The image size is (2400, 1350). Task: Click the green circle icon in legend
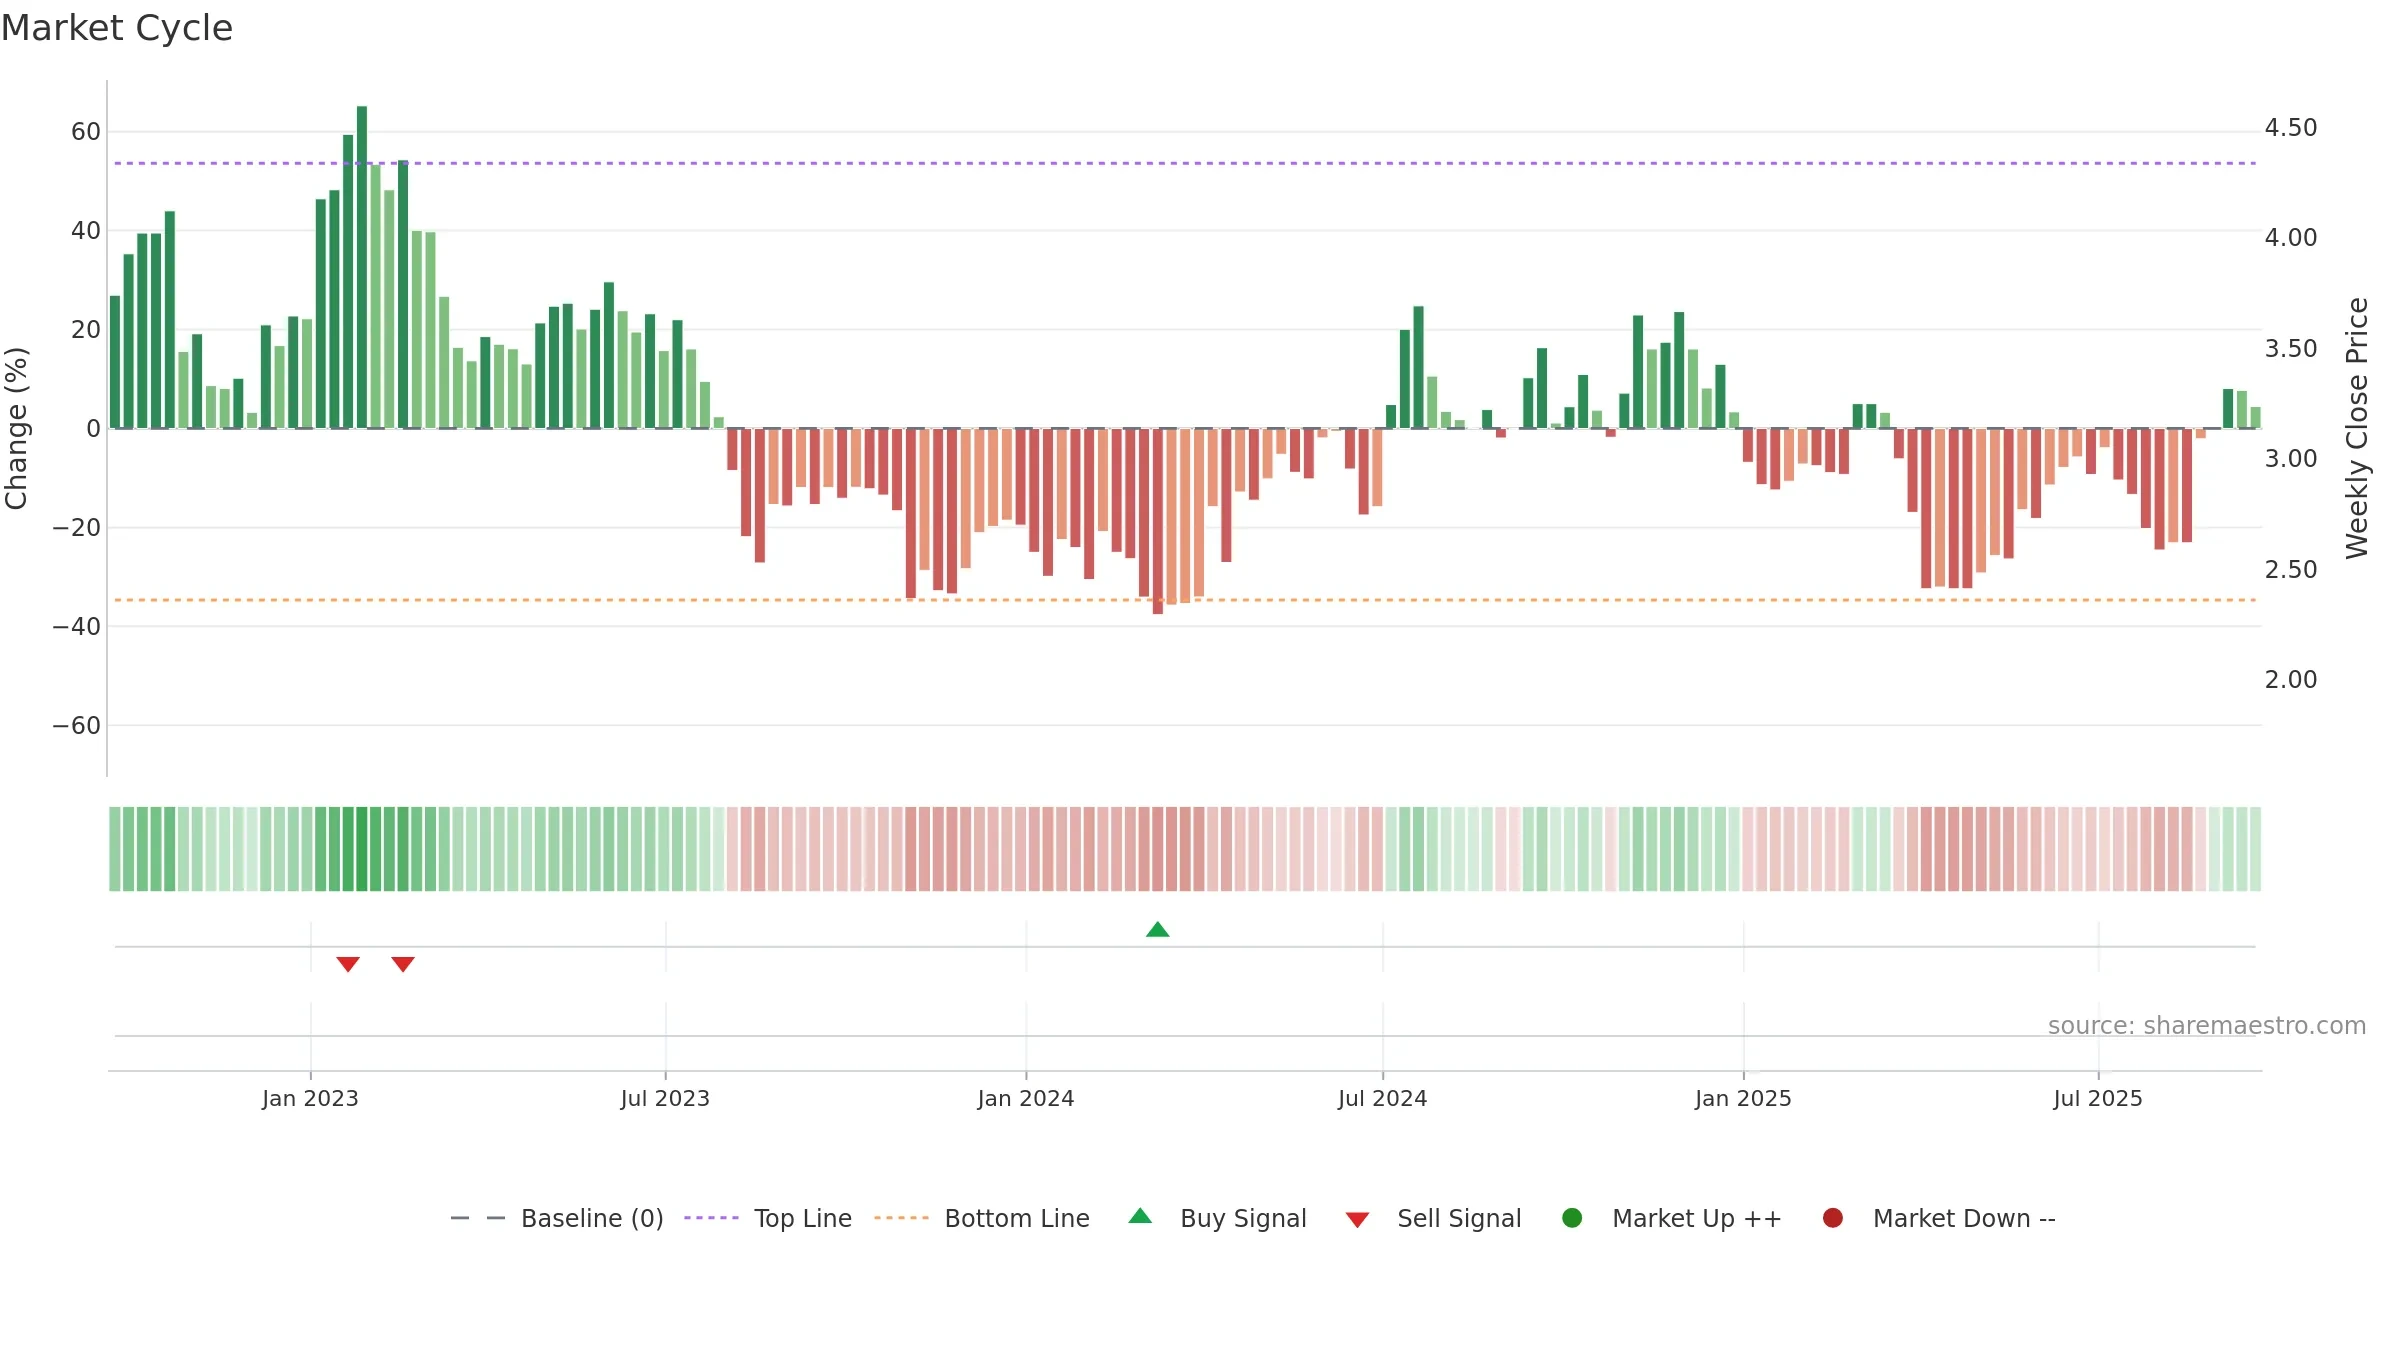click(1572, 1218)
